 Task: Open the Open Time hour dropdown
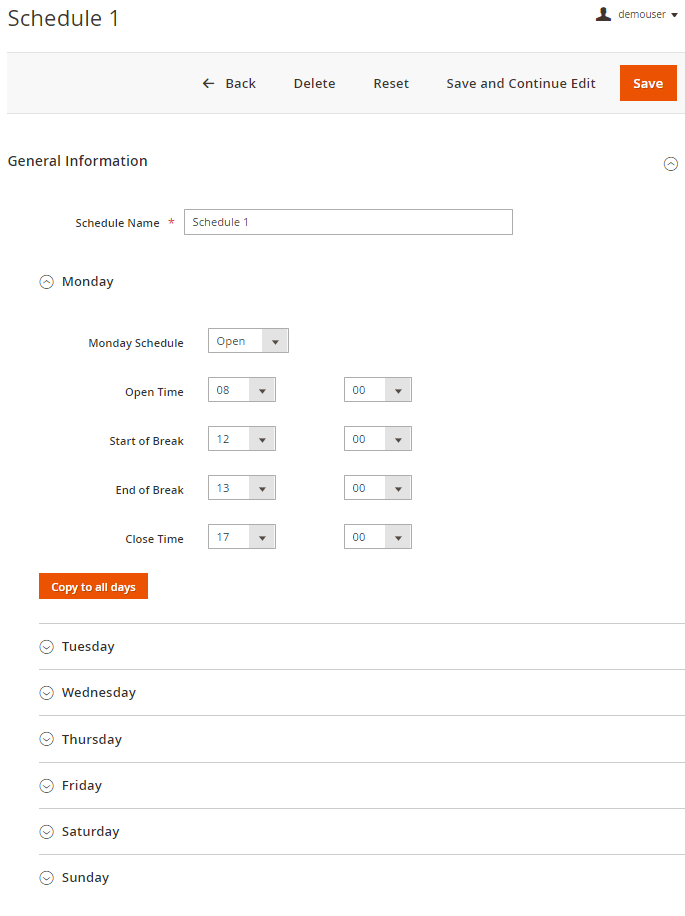click(242, 390)
